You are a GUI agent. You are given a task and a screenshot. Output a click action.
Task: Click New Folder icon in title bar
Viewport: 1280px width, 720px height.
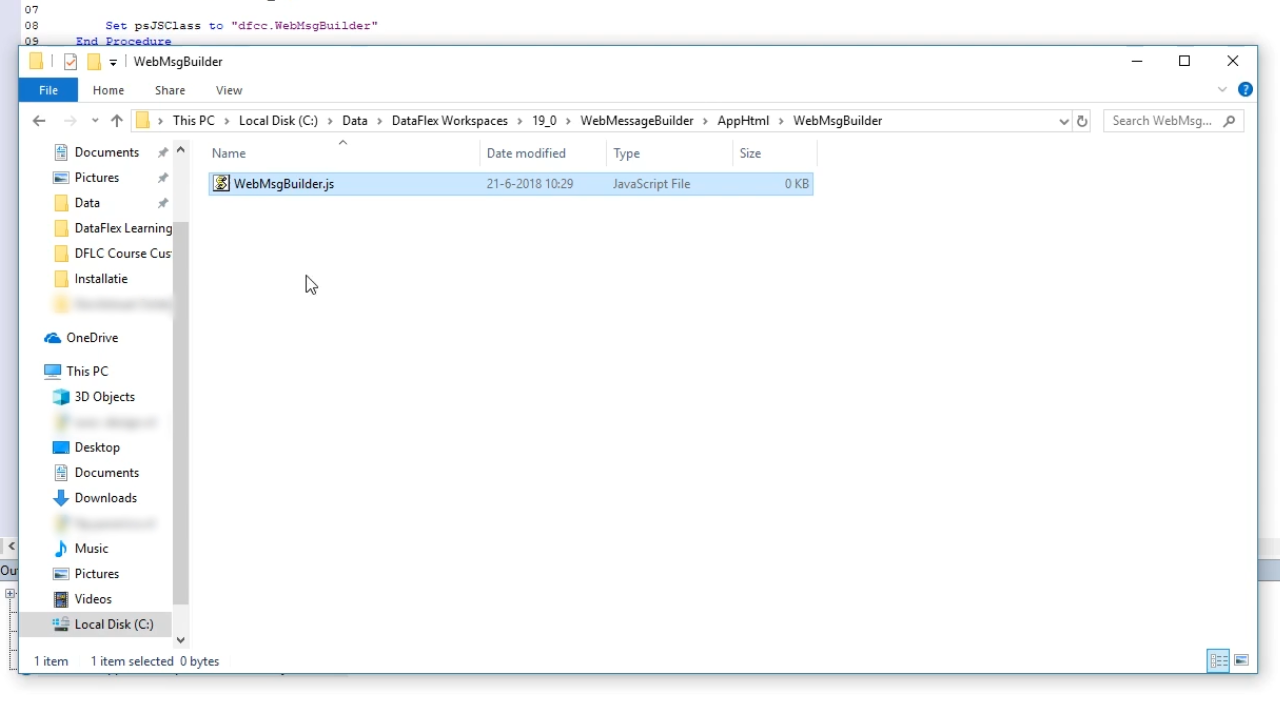tap(94, 62)
